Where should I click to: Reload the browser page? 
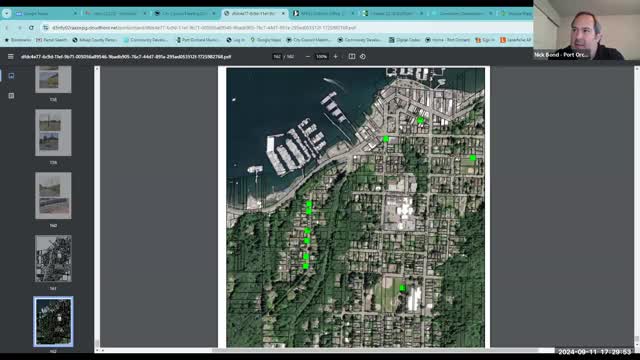(x=31, y=27)
